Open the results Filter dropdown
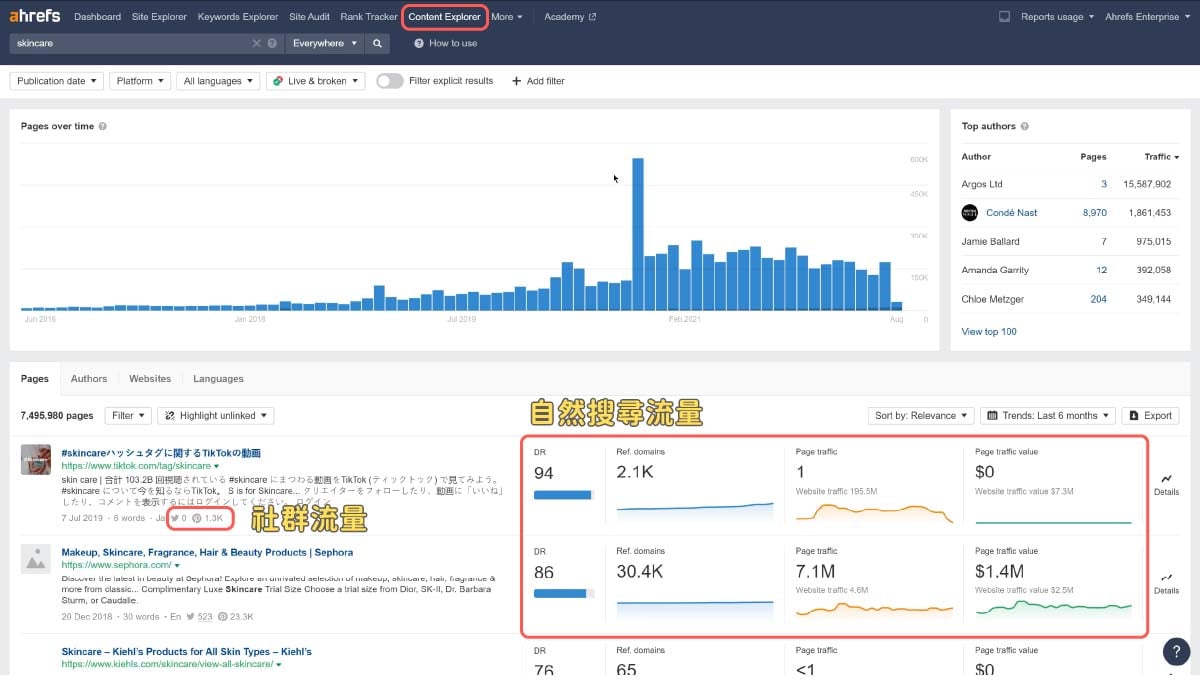Viewport: 1200px width, 680px height. [x=128, y=415]
